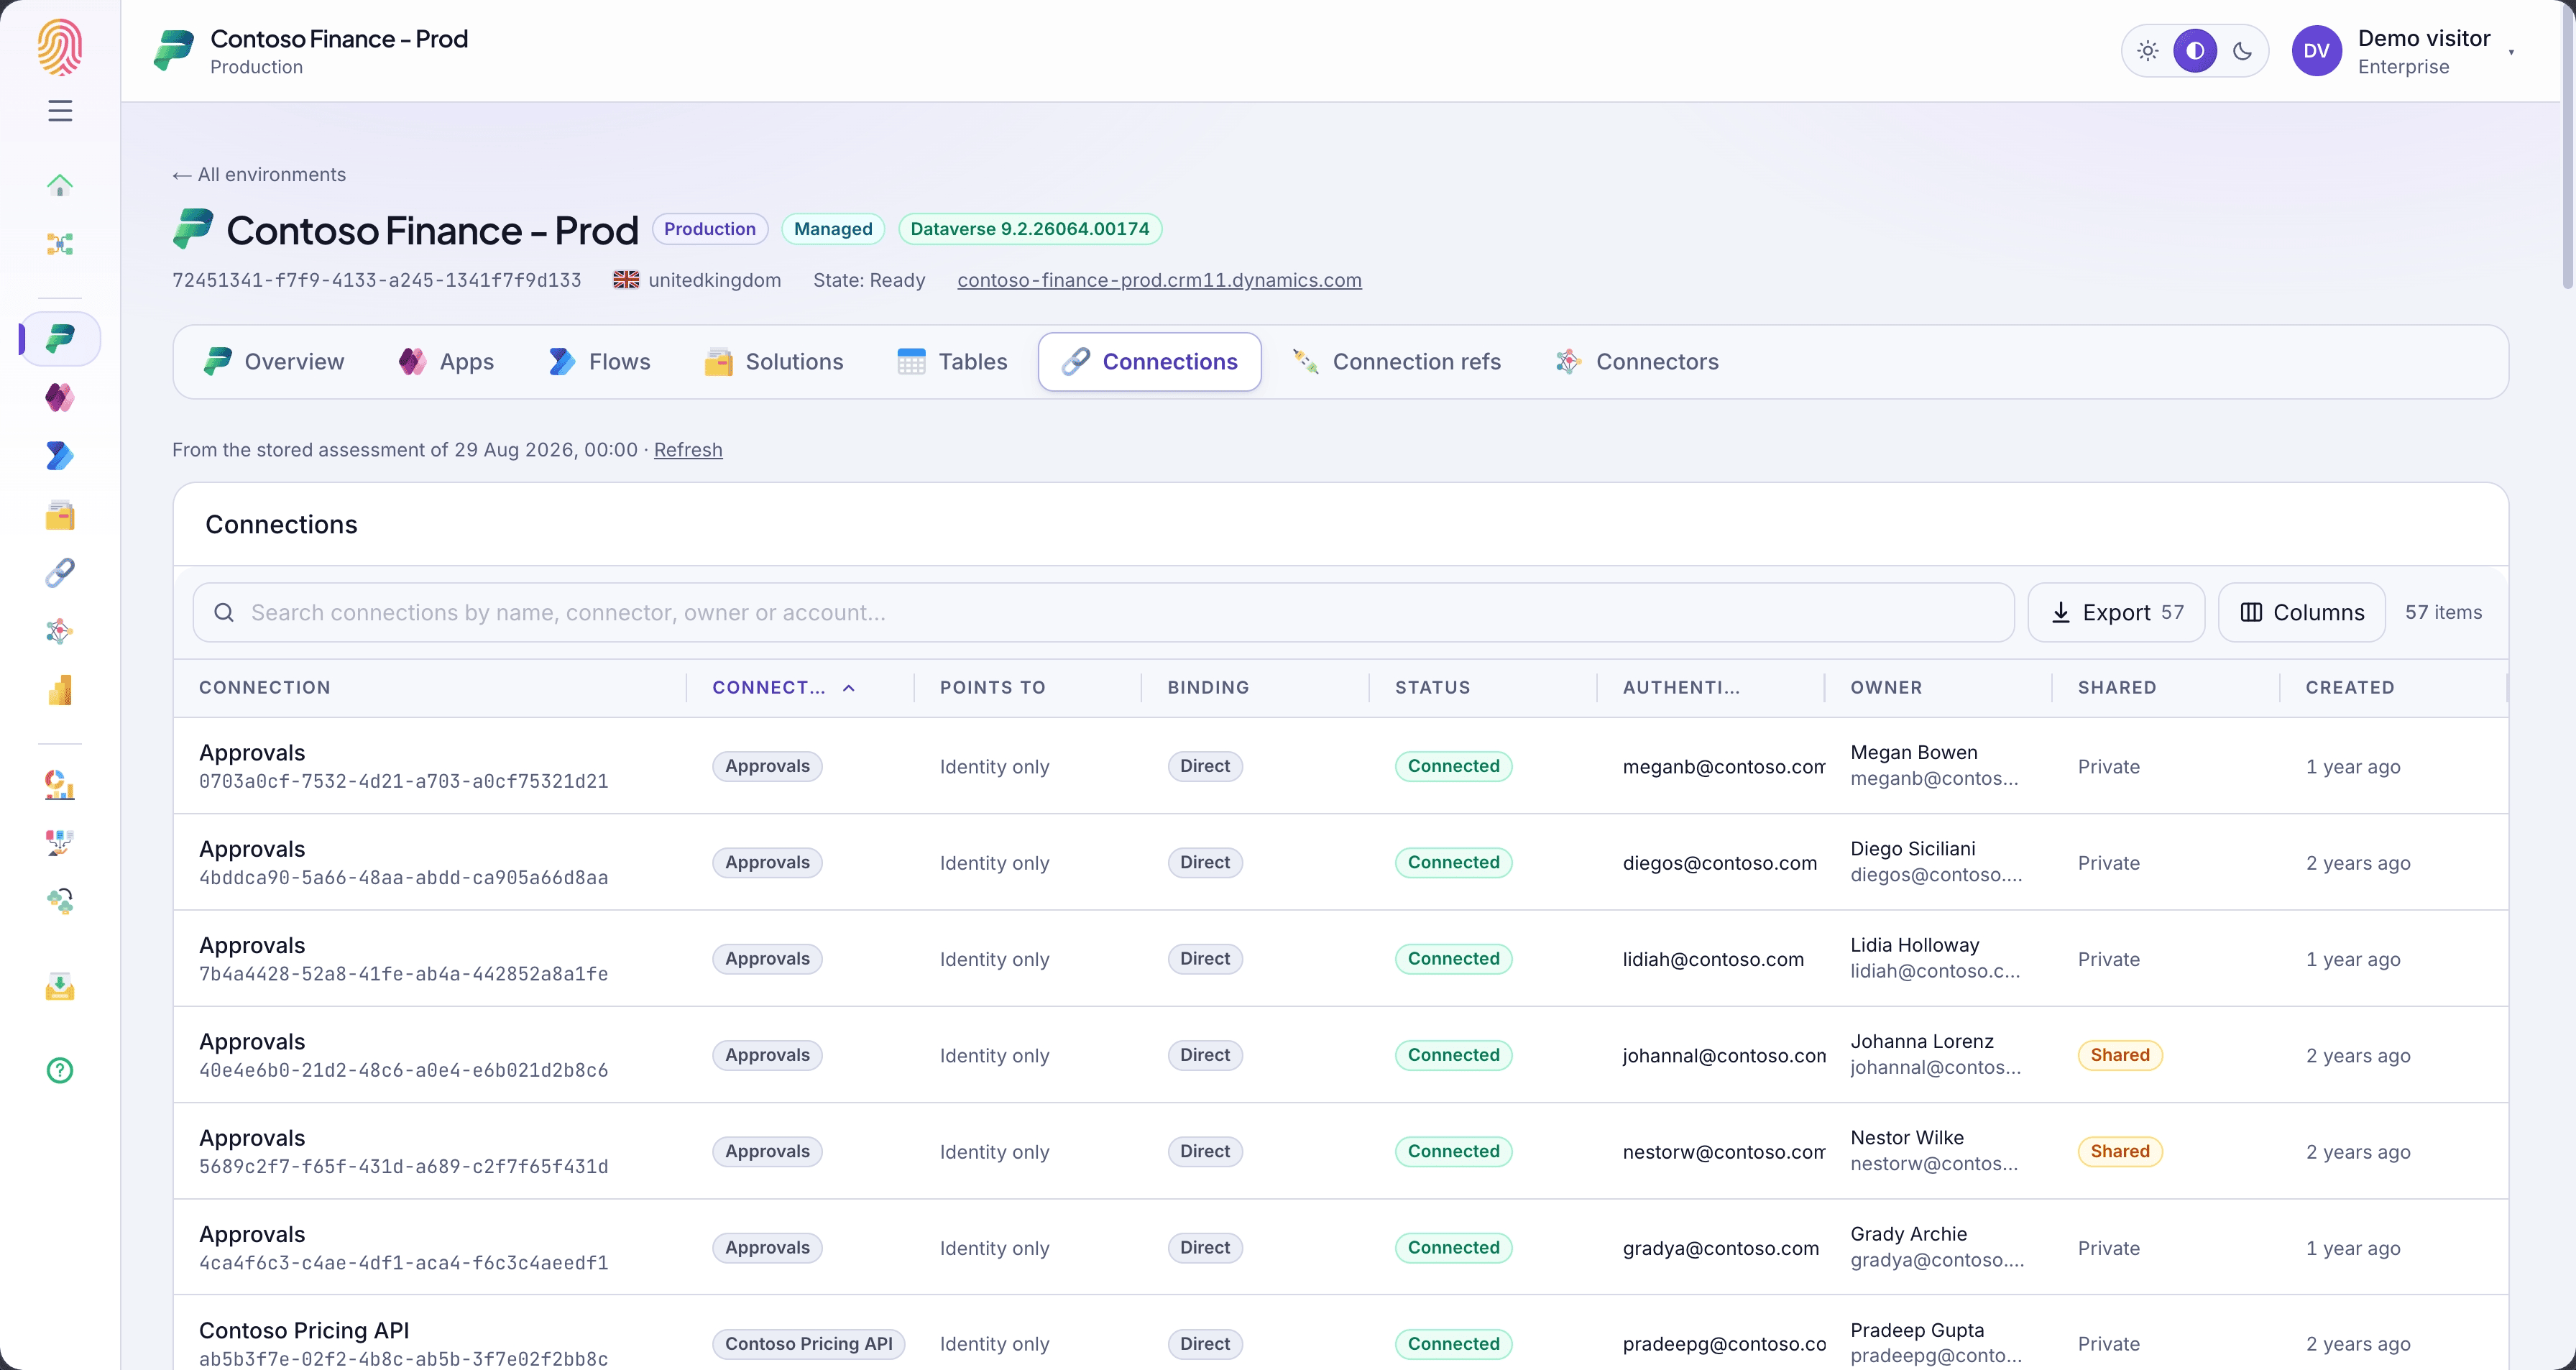This screenshot has height=1370, width=2576.
Task: Select the Approvals connection owned by Megan Bowen
Action: (1340, 766)
